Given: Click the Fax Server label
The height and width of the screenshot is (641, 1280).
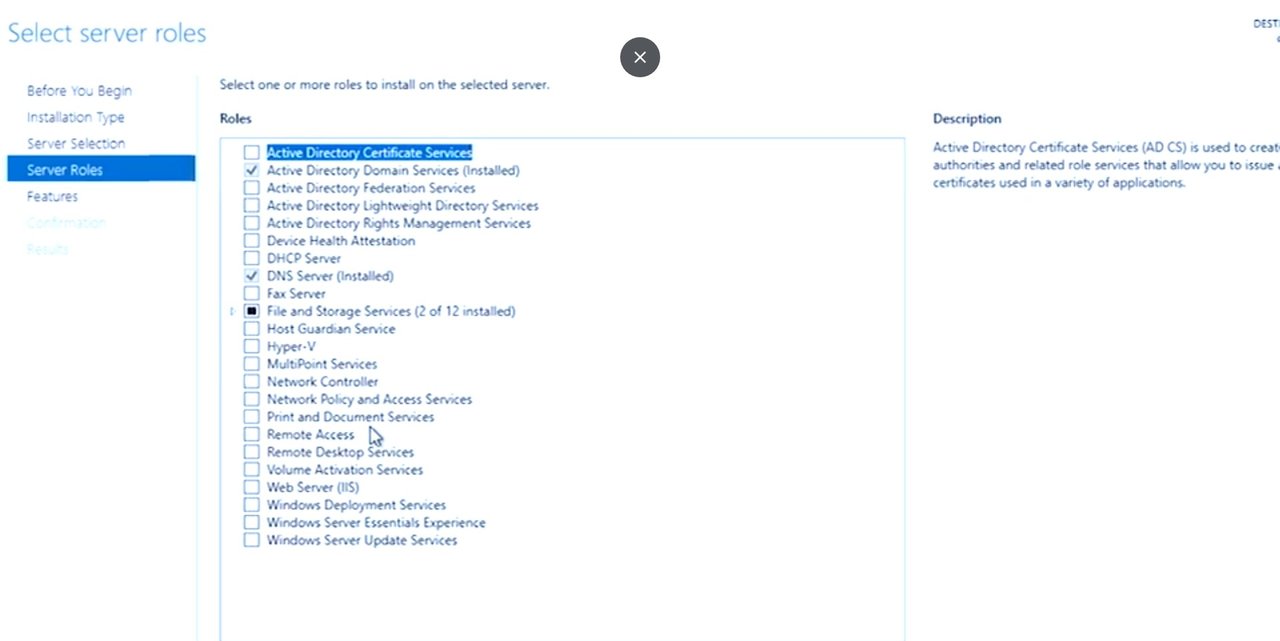Looking at the screenshot, I should pos(296,294).
